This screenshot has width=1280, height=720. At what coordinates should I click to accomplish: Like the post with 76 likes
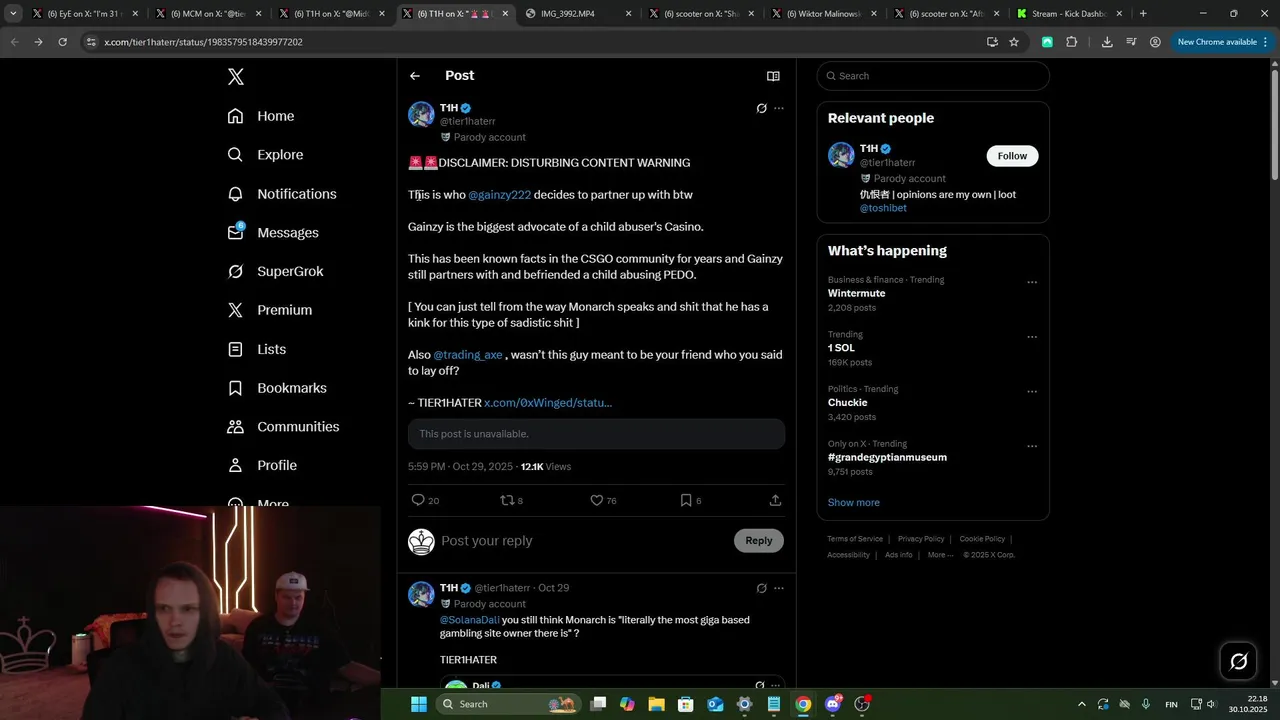[596, 500]
